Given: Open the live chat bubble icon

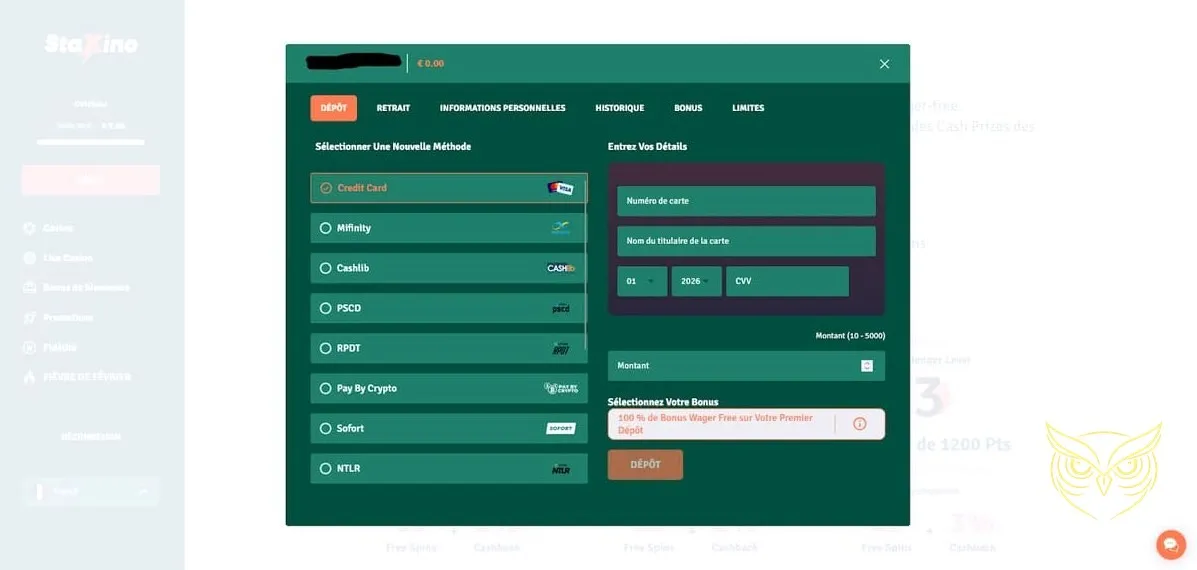Looking at the screenshot, I should [x=1171, y=545].
